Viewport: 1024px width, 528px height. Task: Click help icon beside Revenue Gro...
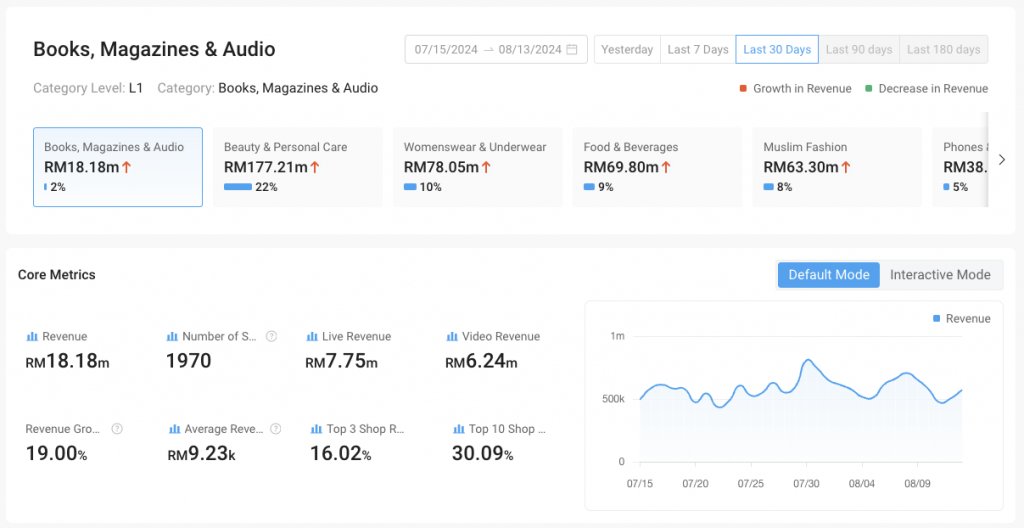[x=117, y=429]
